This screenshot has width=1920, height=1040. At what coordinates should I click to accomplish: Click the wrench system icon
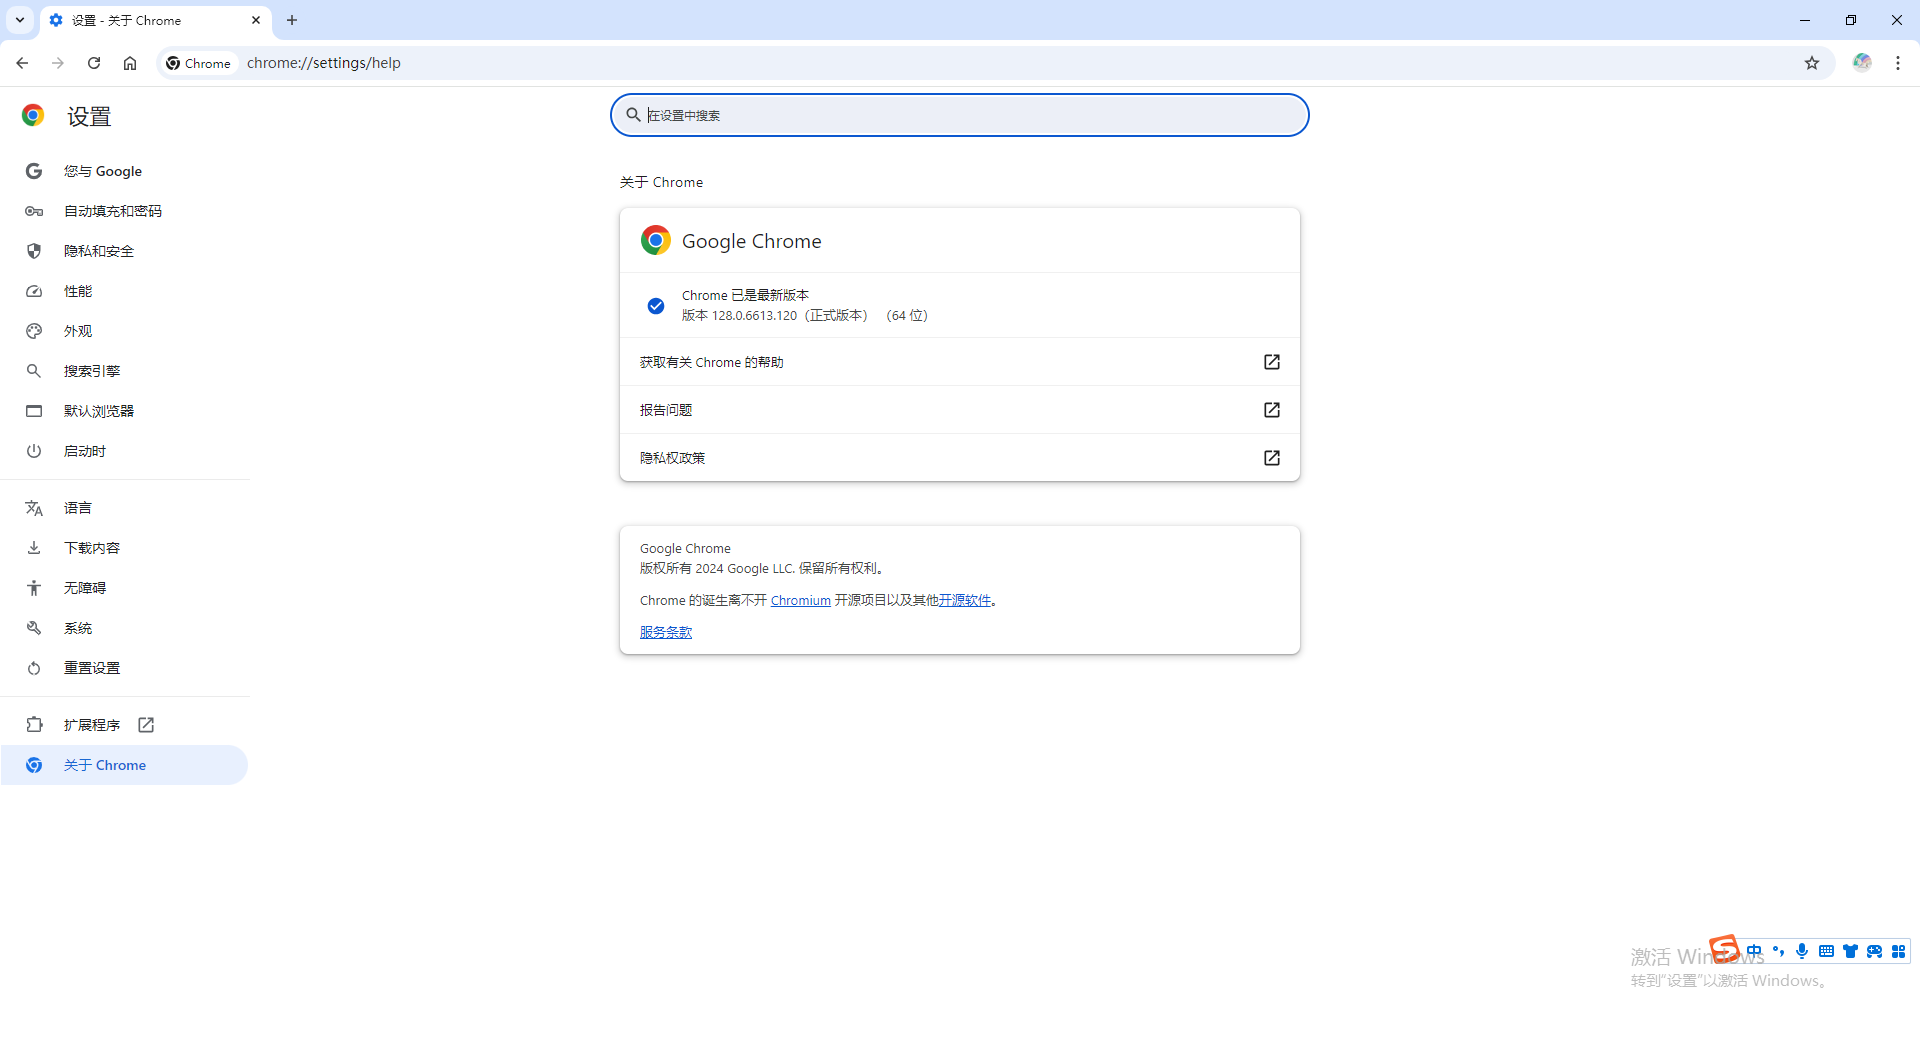click(34, 628)
